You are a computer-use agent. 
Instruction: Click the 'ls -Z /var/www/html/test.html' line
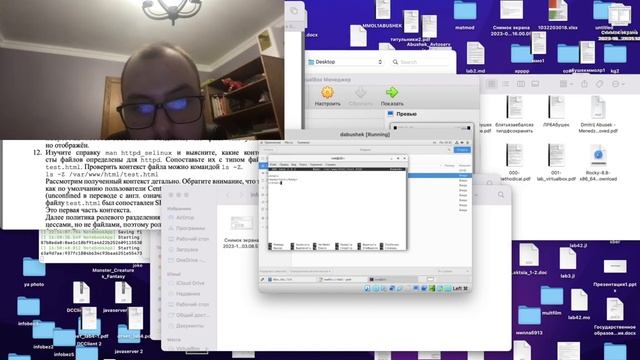pyautogui.click(x=102, y=174)
